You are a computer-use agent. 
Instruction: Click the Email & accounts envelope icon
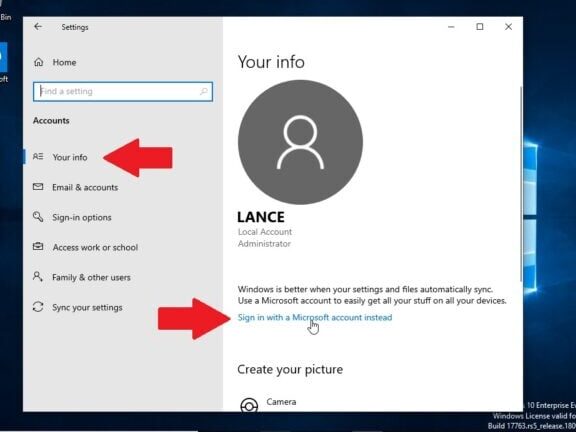coord(38,187)
